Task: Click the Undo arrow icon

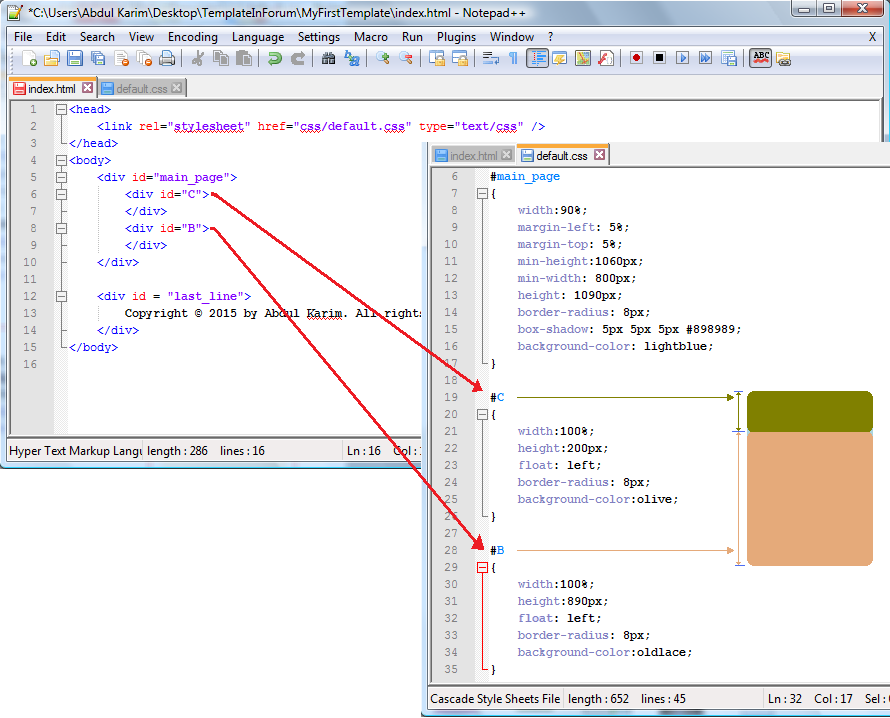Action: point(274,58)
